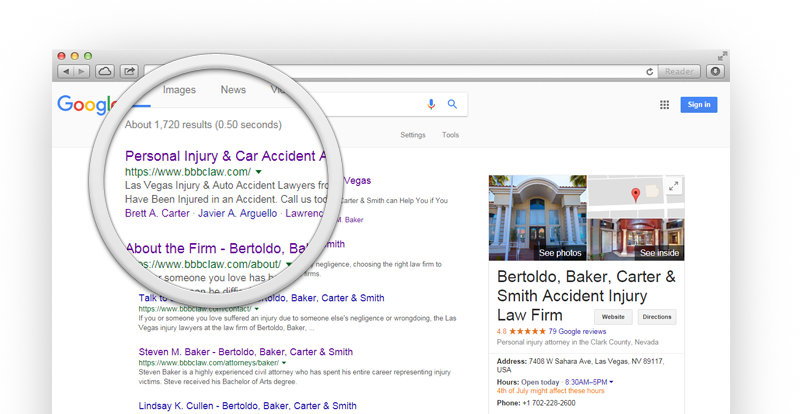Open the 79 Google reviews link
This screenshot has height=414, width=800.
point(577,331)
